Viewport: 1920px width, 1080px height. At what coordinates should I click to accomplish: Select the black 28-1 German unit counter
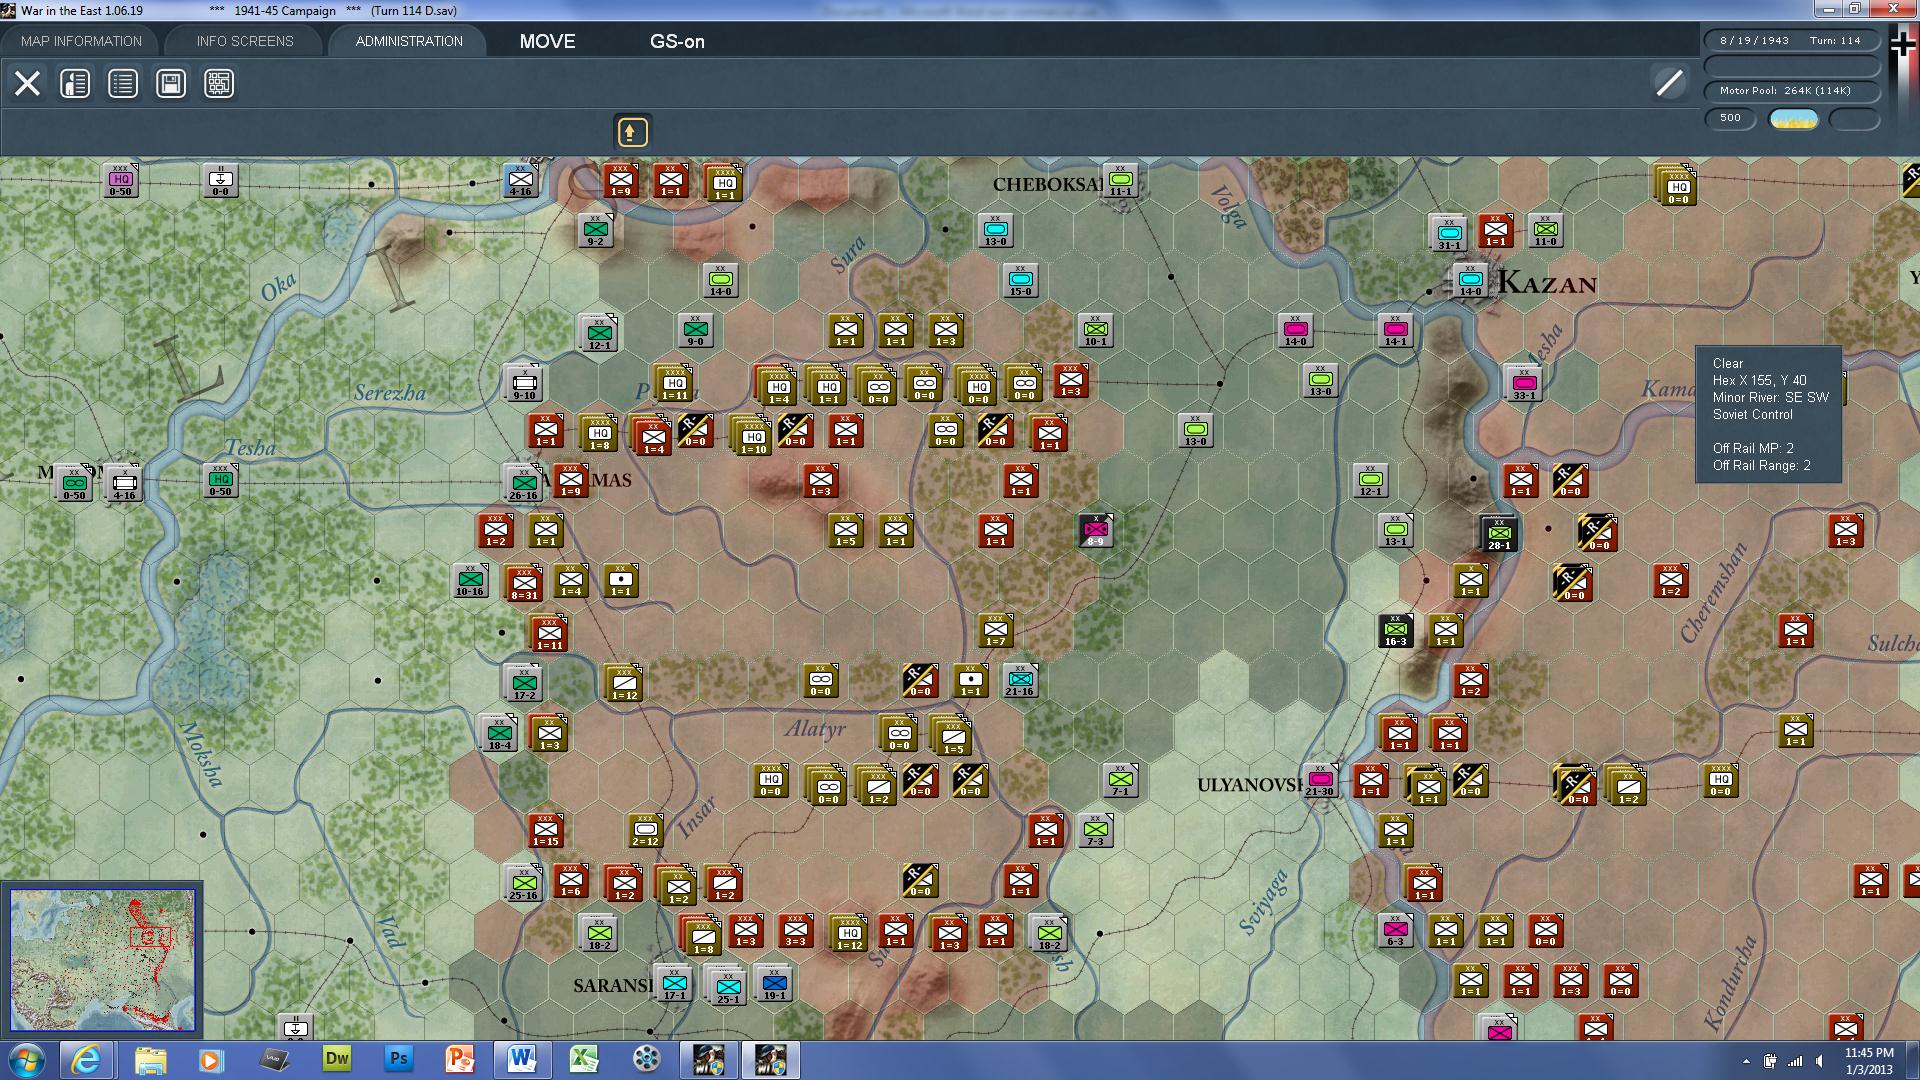(1499, 534)
